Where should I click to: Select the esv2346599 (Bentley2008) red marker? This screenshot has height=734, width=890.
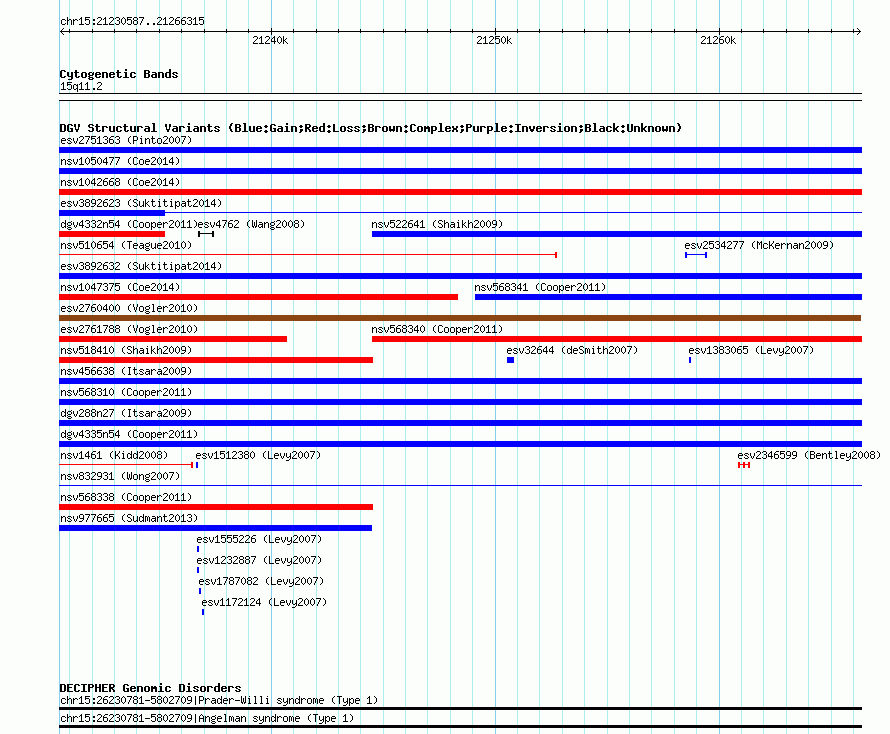tap(744, 465)
